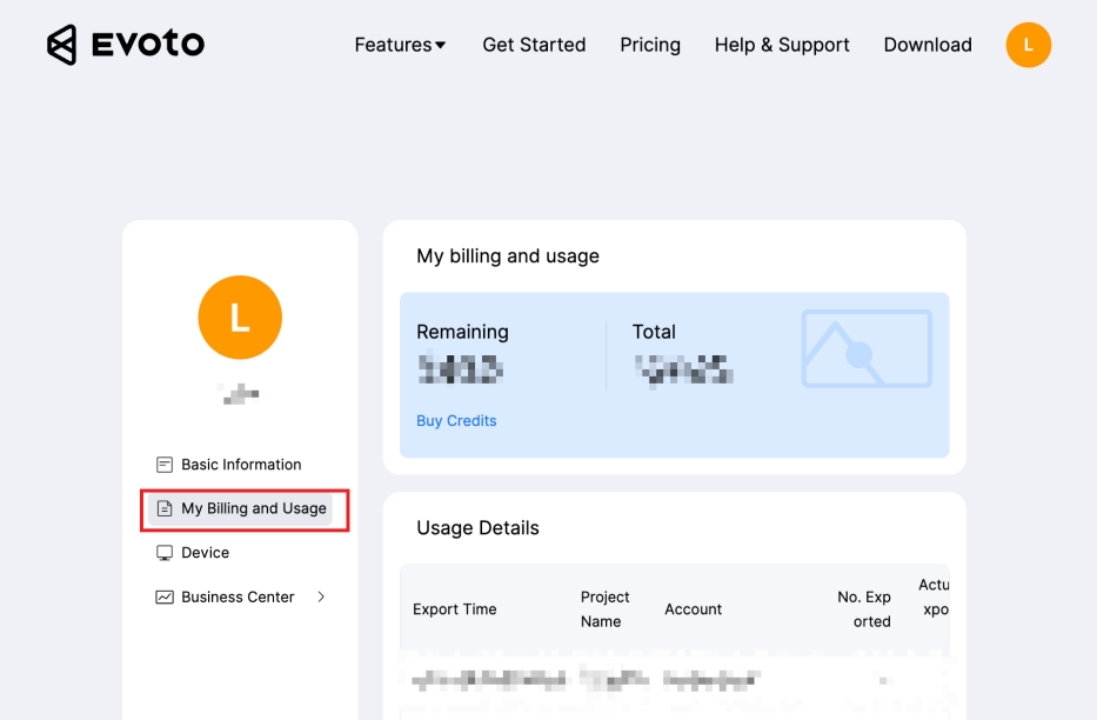This screenshot has width=1097, height=720.
Task: Click the Evoto logo icon
Action: tap(62, 45)
